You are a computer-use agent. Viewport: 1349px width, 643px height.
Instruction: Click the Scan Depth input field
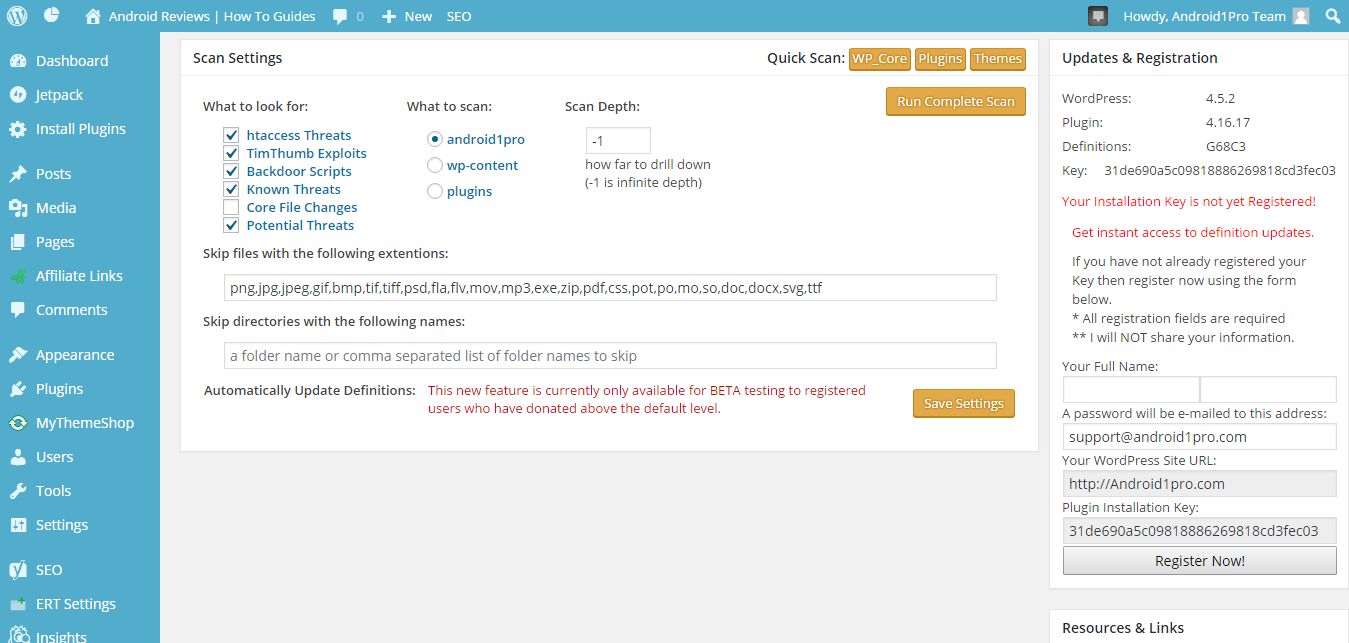[618, 141]
